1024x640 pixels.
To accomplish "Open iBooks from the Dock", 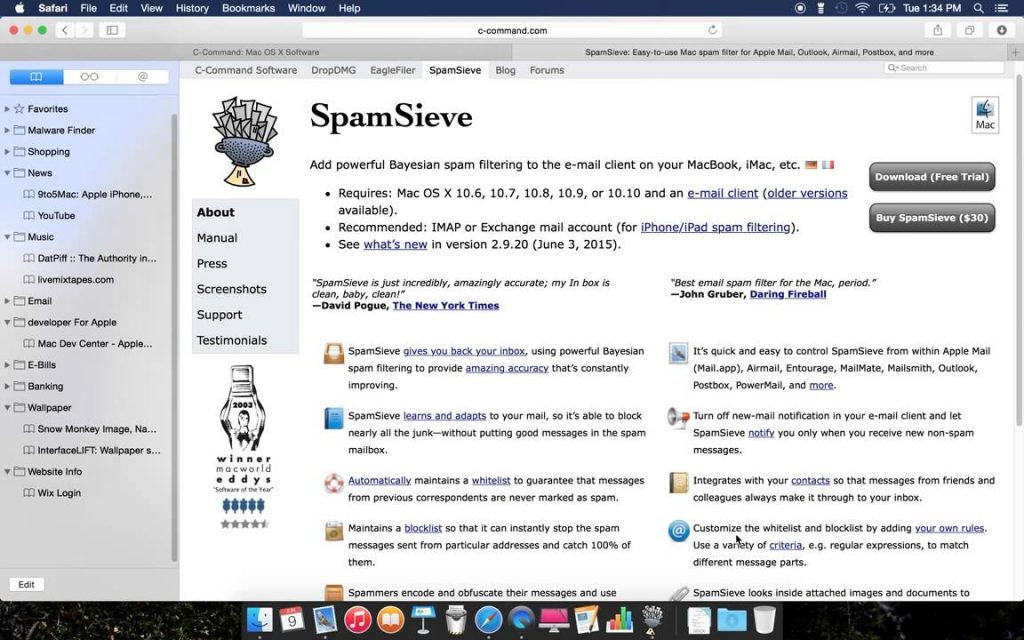I will tap(390, 619).
